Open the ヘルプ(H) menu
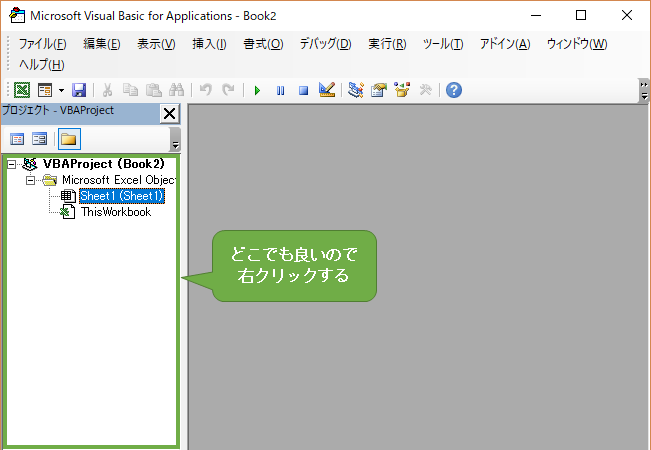The width and height of the screenshot is (651, 450). [42, 65]
